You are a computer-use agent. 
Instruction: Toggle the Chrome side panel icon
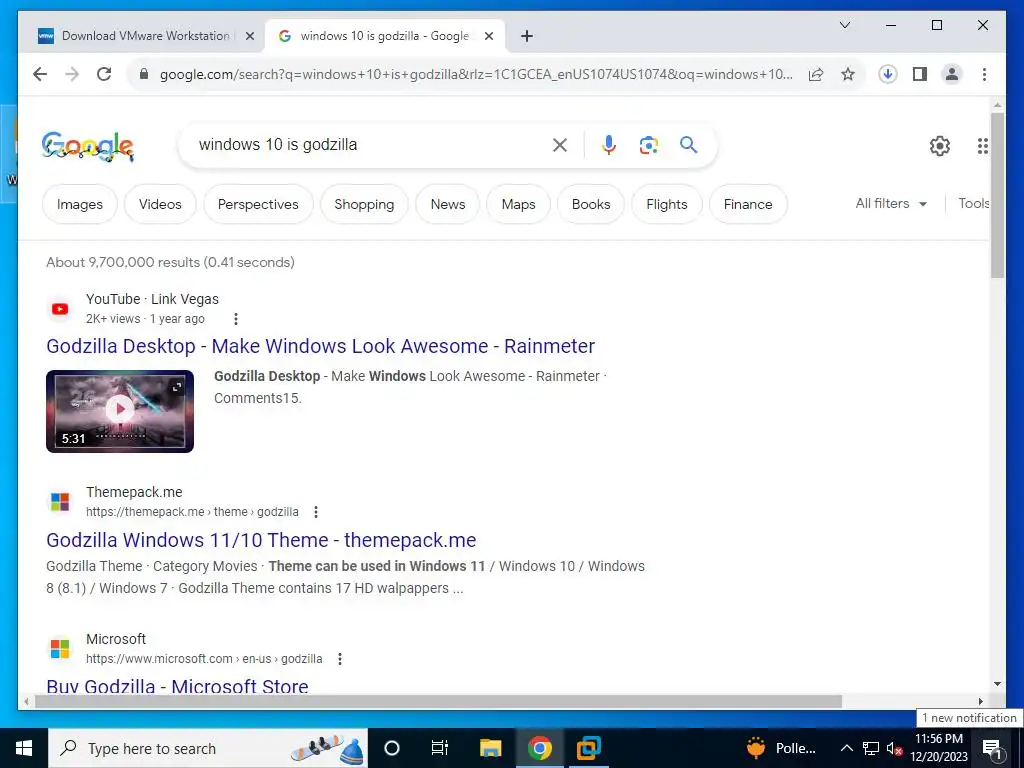920,74
